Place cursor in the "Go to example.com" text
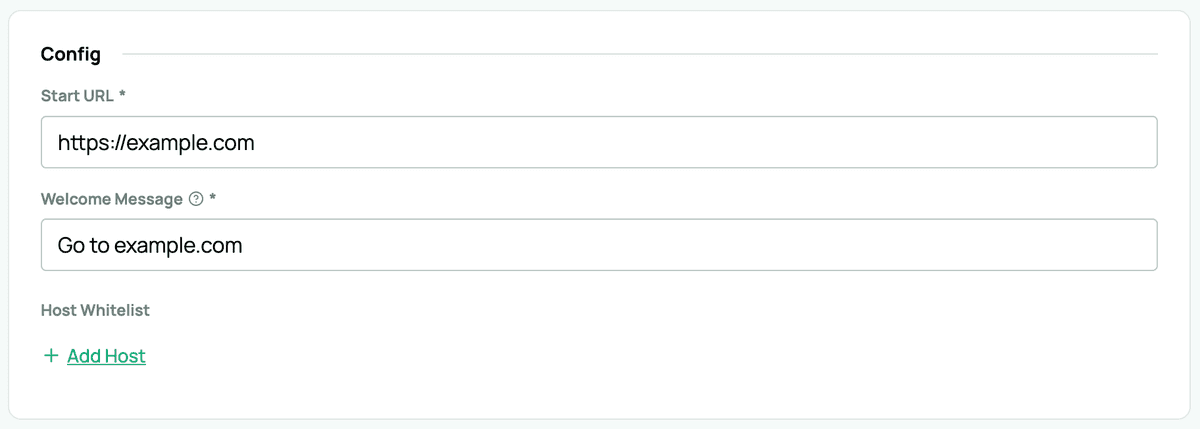Viewport: 1200px width, 429px height. 150,246
